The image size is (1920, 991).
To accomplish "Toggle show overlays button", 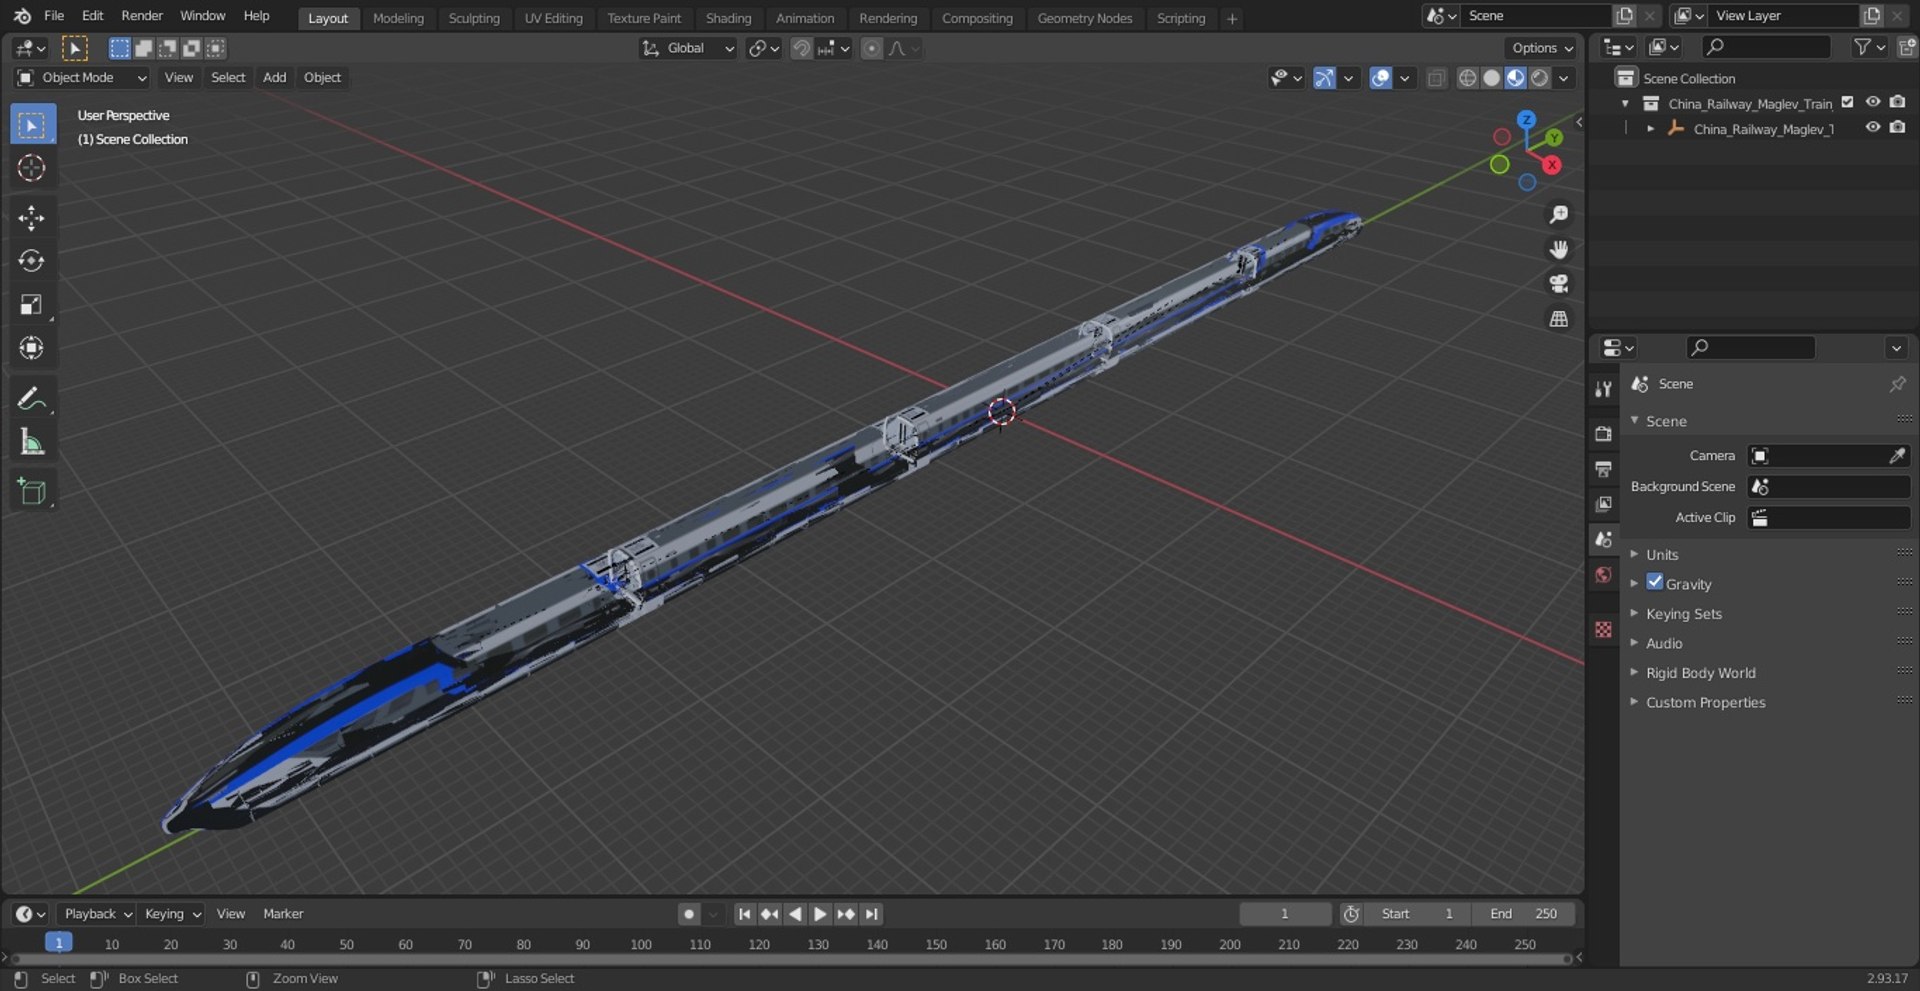I will tap(1380, 78).
